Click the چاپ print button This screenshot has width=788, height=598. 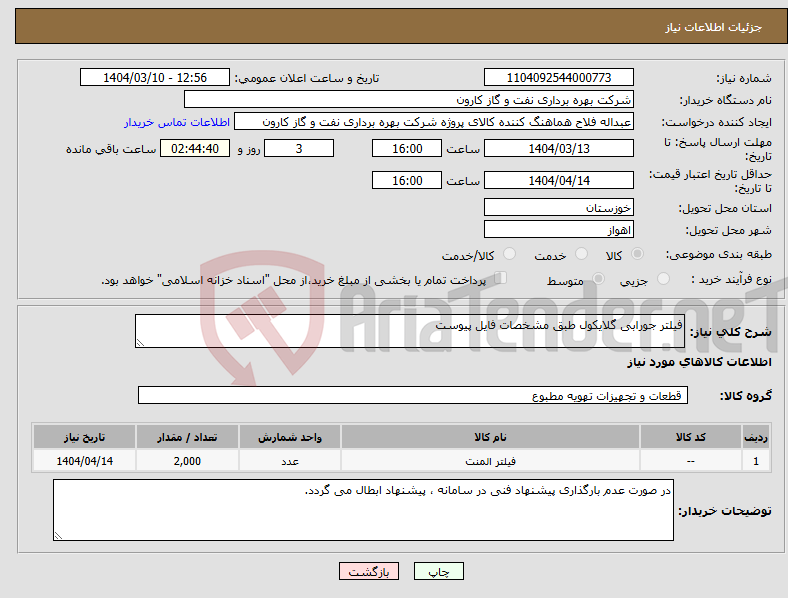(439, 571)
